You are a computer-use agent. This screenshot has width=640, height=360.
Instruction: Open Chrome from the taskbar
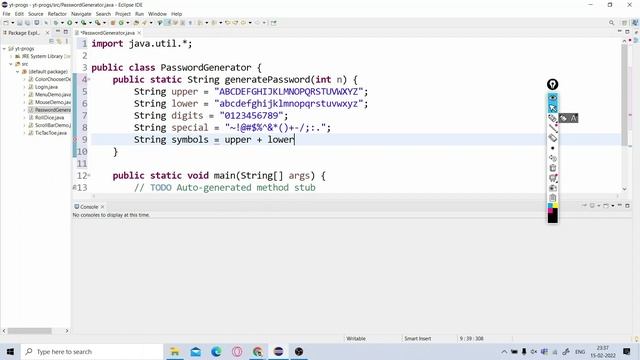(x=258, y=351)
